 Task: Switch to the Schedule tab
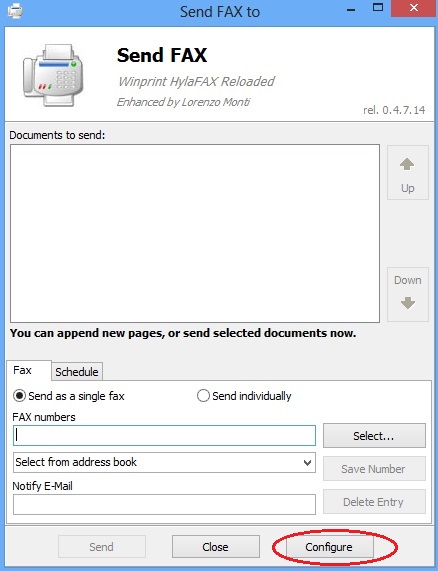click(x=77, y=372)
